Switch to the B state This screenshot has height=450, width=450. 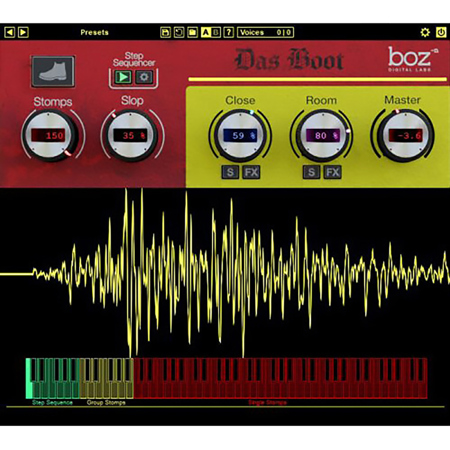tap(216, 32)
